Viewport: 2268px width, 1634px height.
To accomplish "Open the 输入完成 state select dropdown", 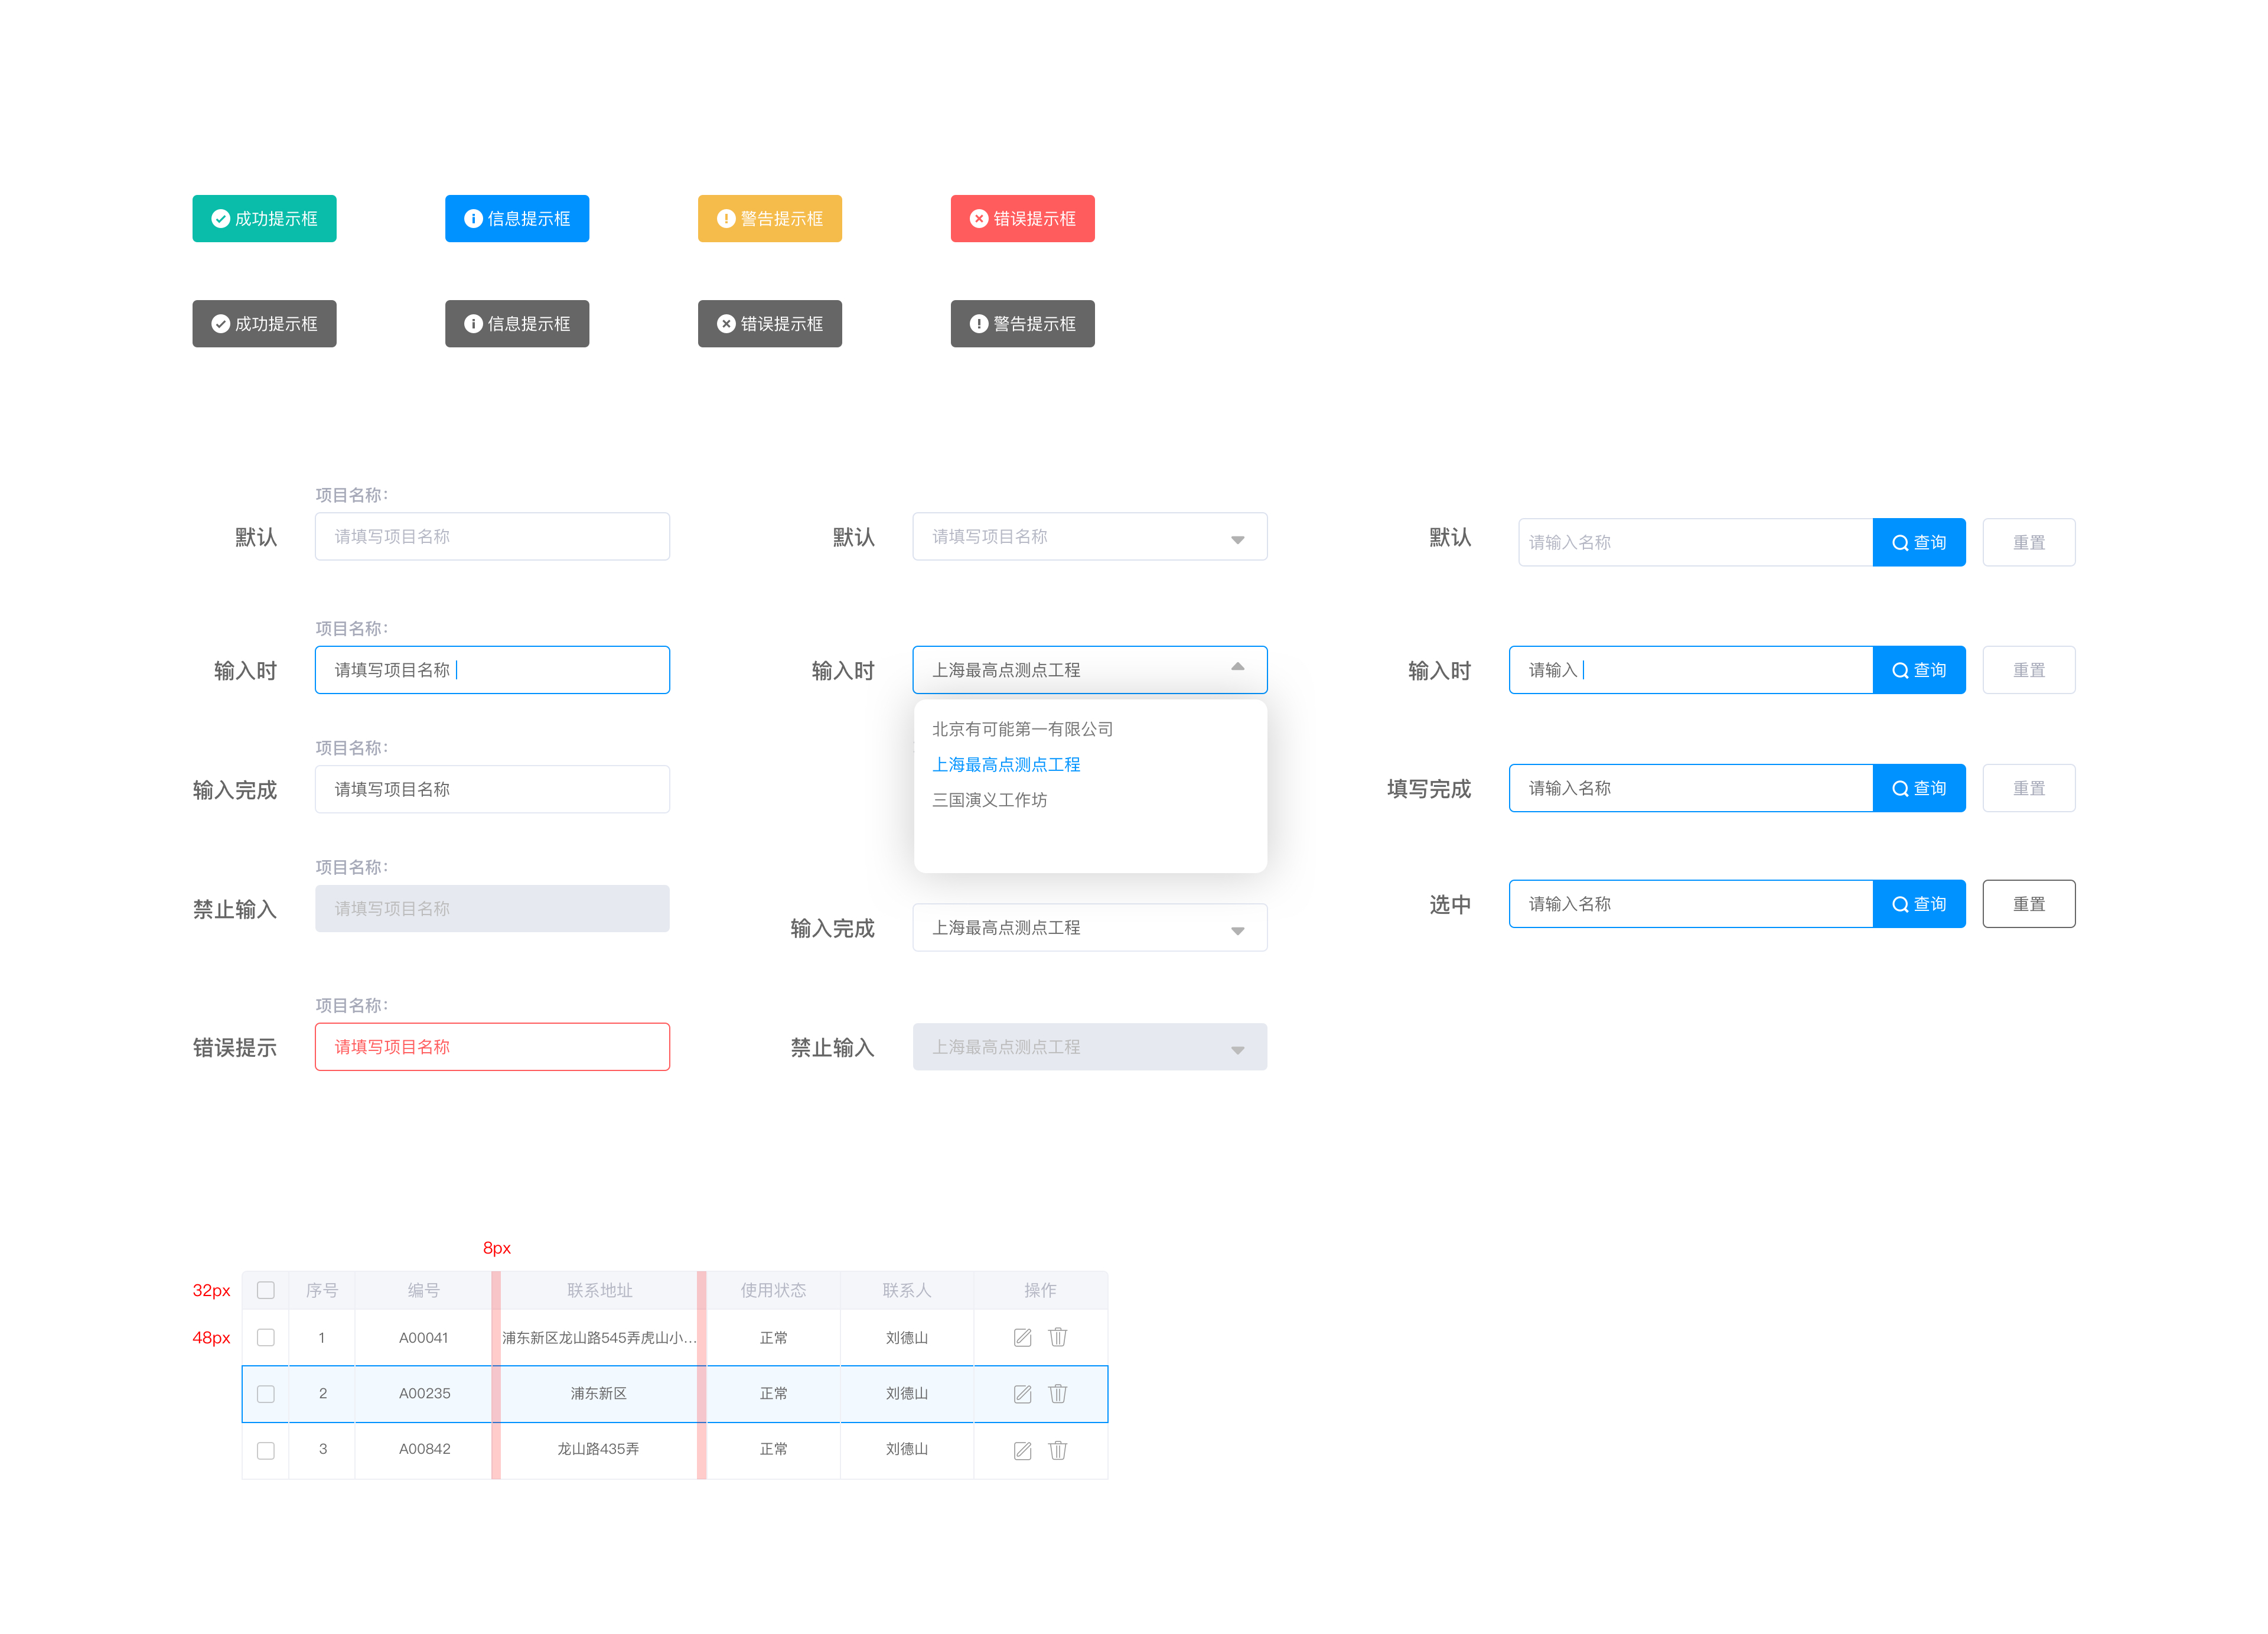I will pyautogui.click(x=1237, y=930).
